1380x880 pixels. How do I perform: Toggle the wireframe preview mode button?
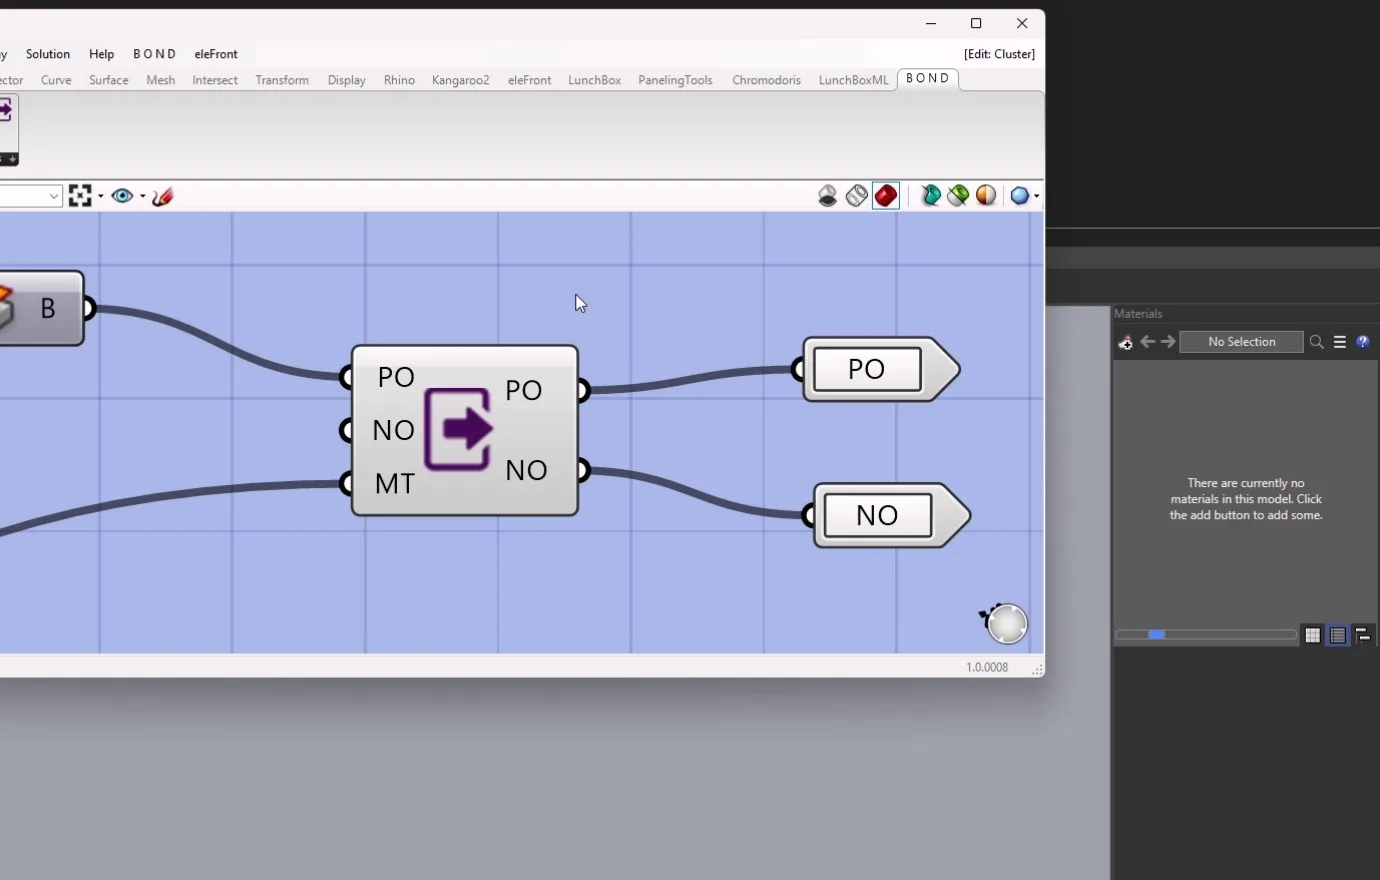click(857, 196)
